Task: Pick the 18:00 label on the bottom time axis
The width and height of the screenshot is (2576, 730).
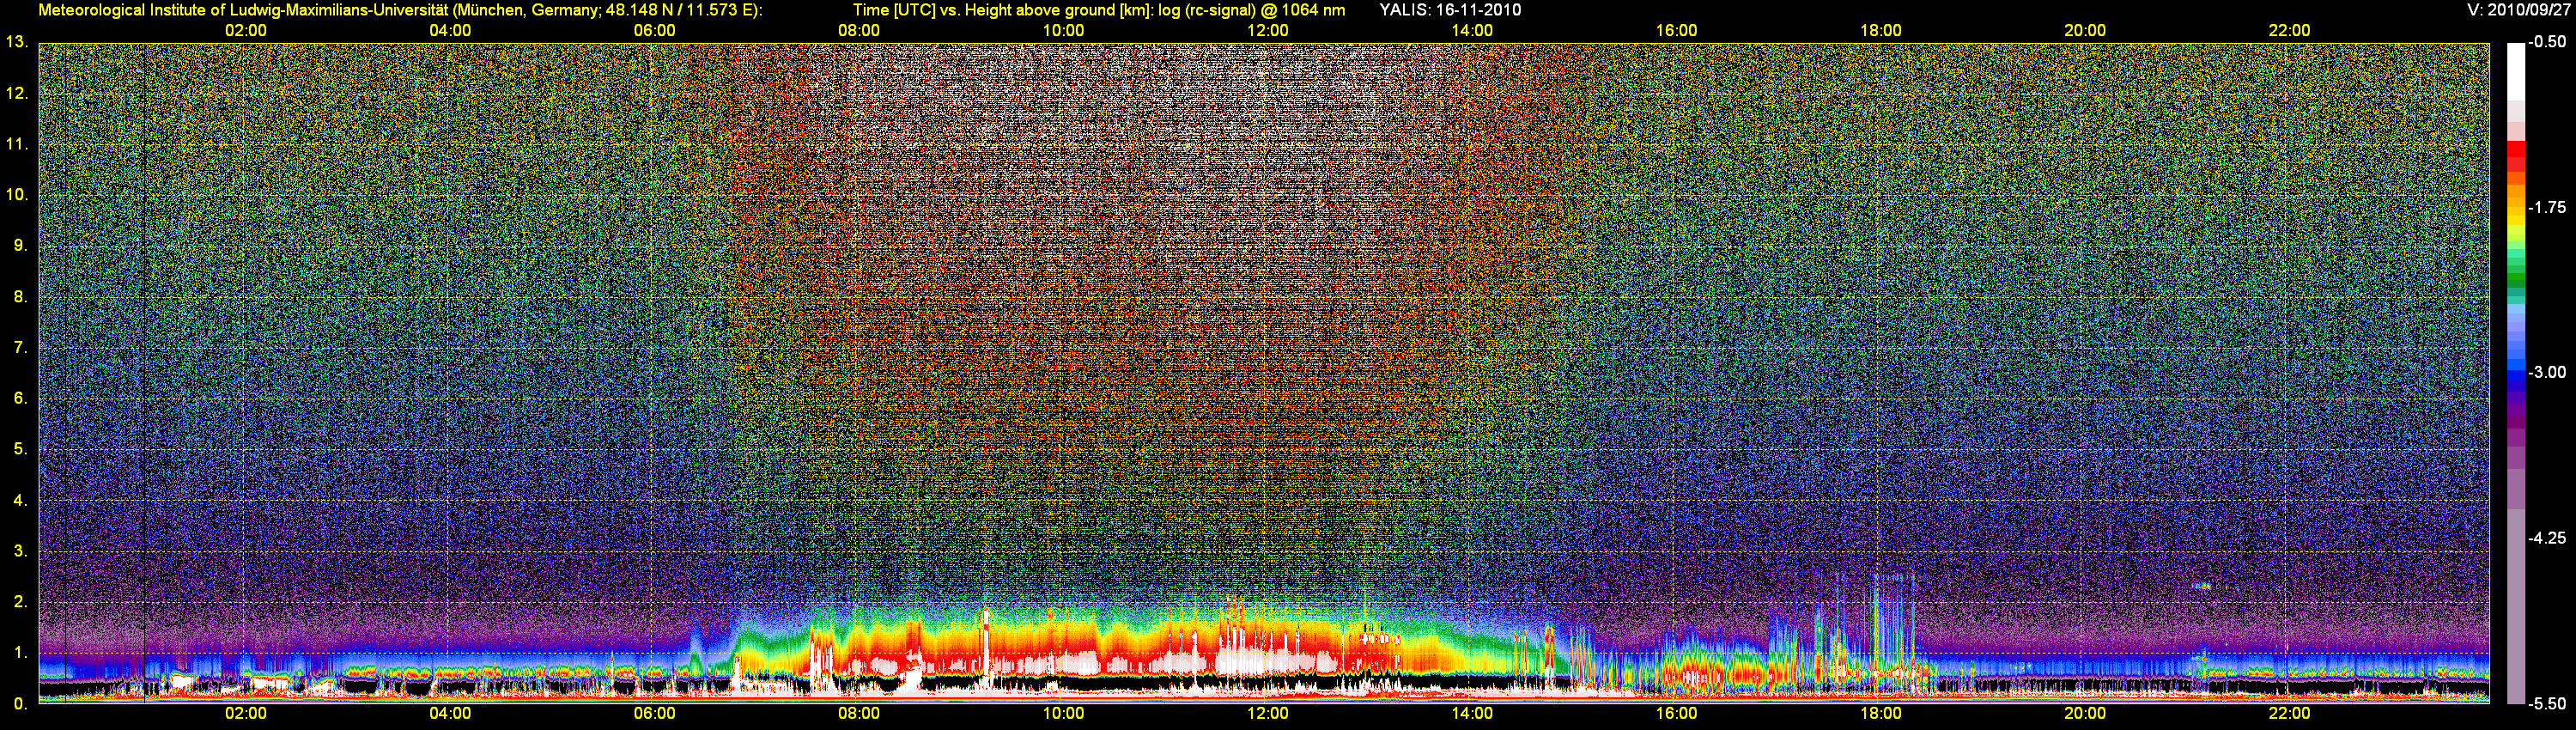Action: click(x=1880, y=714)
